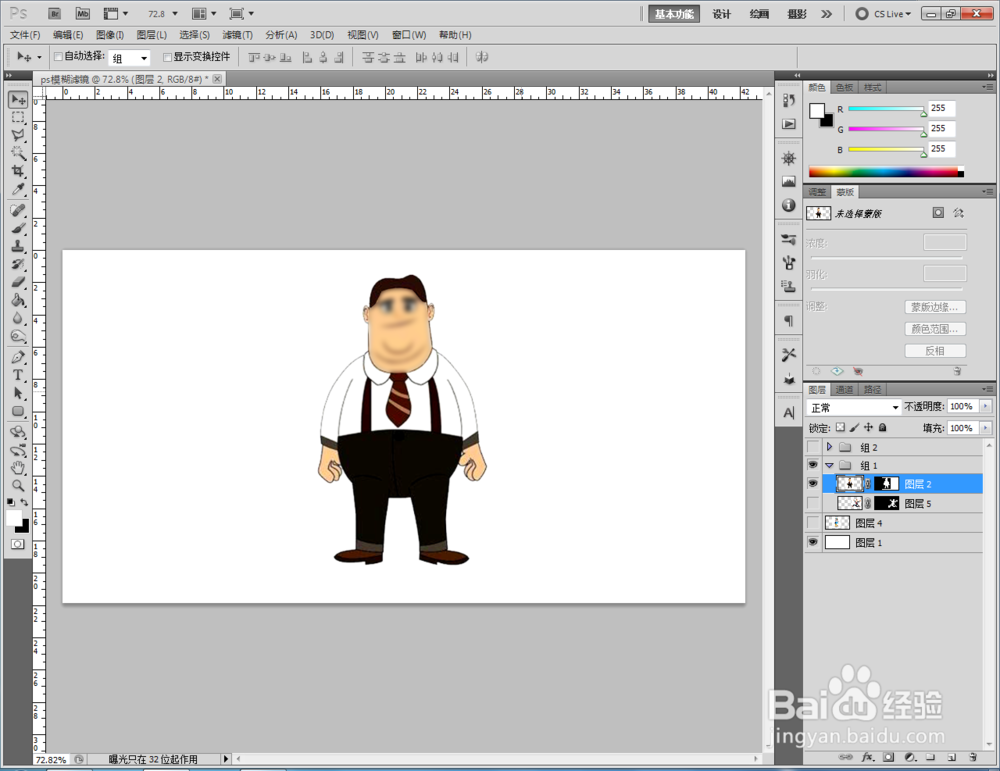Select the Eyedropper tool

pos(18,189)
